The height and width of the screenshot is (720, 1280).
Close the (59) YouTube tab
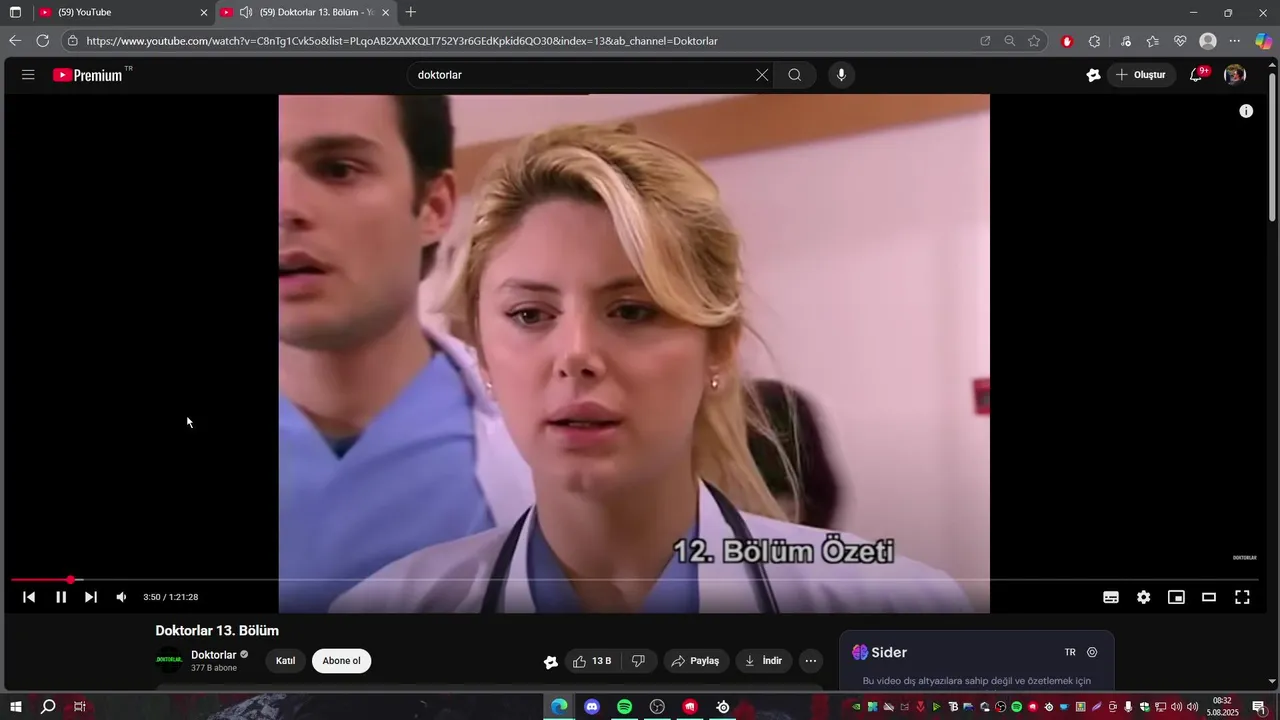[x=204, y=12]
